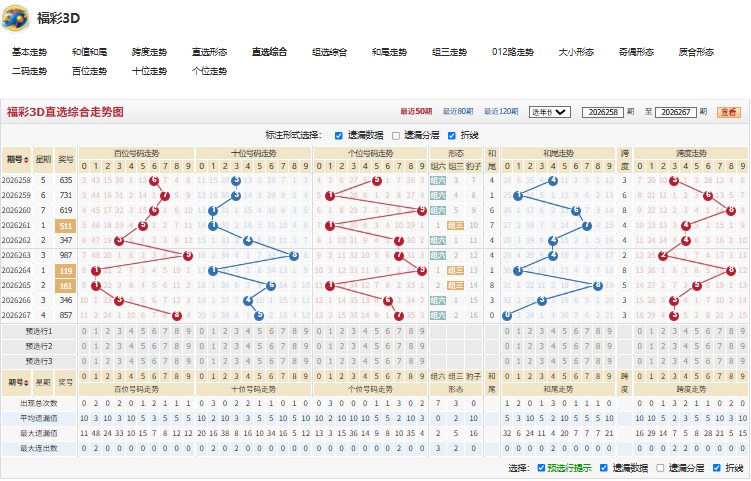Click red ball 9 in 百位 trend, row 2026263
The height and width of the screenshot is (481, 751).
[188, 255]
